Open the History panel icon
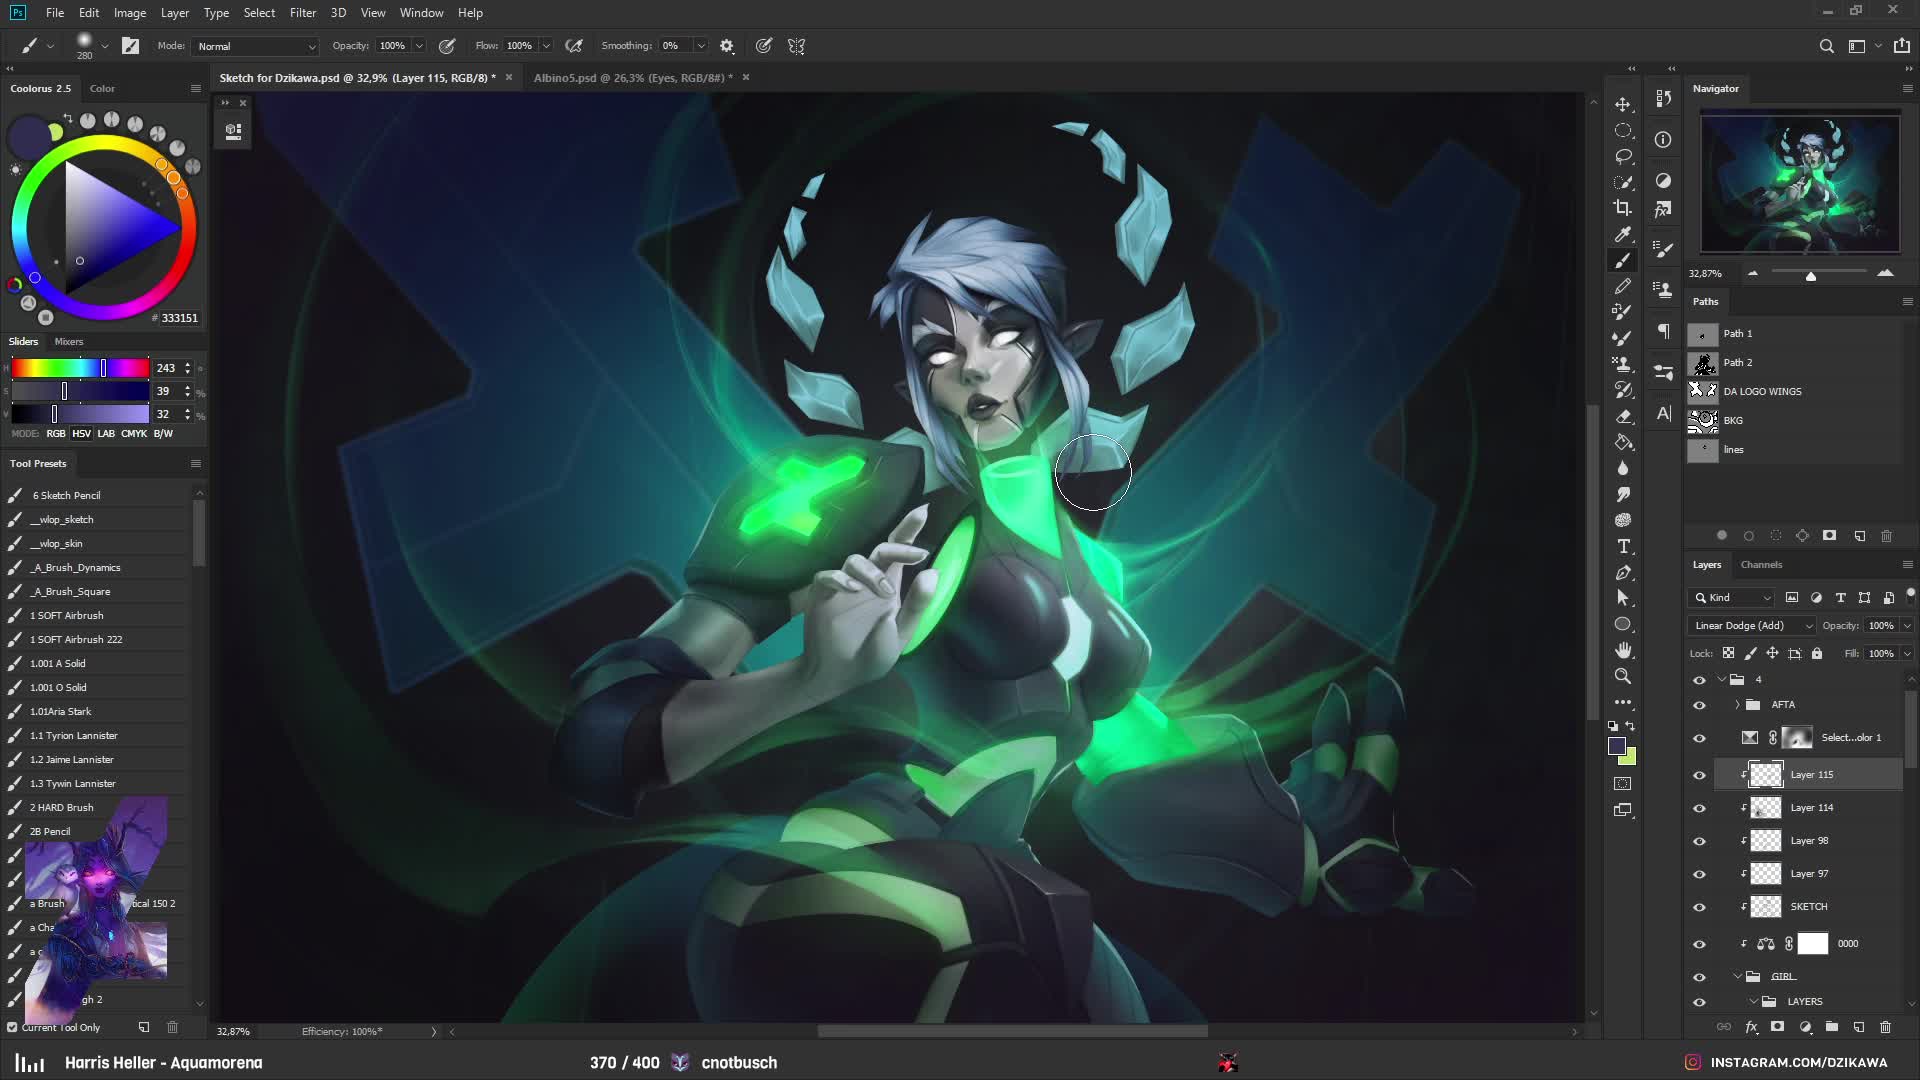Viewport: 1920px width, 1080px height. [x=1663, y=98]
